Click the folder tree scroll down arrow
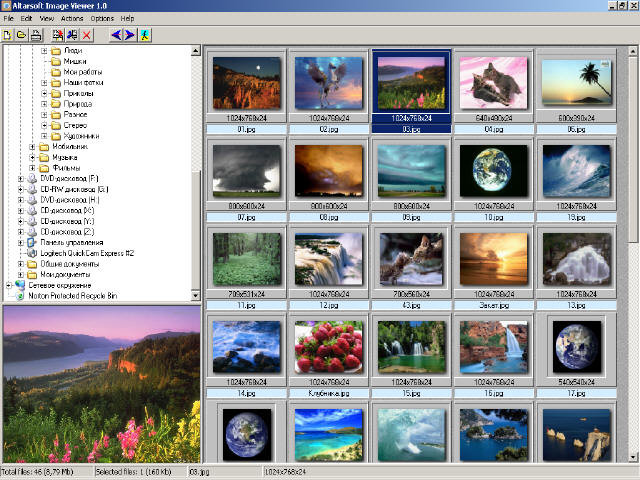Image resolution: width=640 pixels, height=480 pixels. point(196,296)
